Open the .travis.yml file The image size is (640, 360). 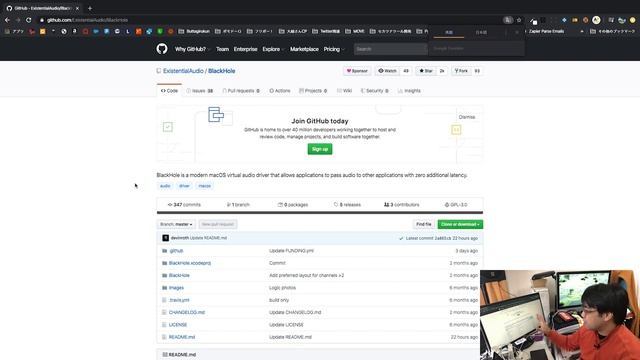[x=179, y=300]
